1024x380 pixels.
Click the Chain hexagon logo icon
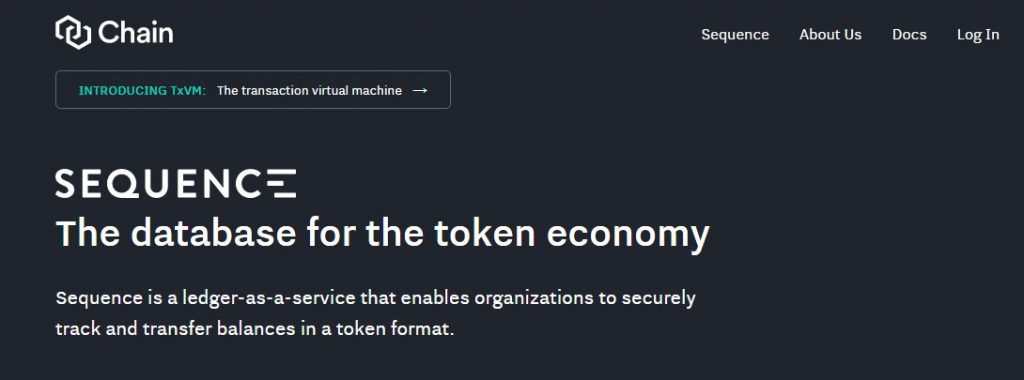click(x=73, y=33)
